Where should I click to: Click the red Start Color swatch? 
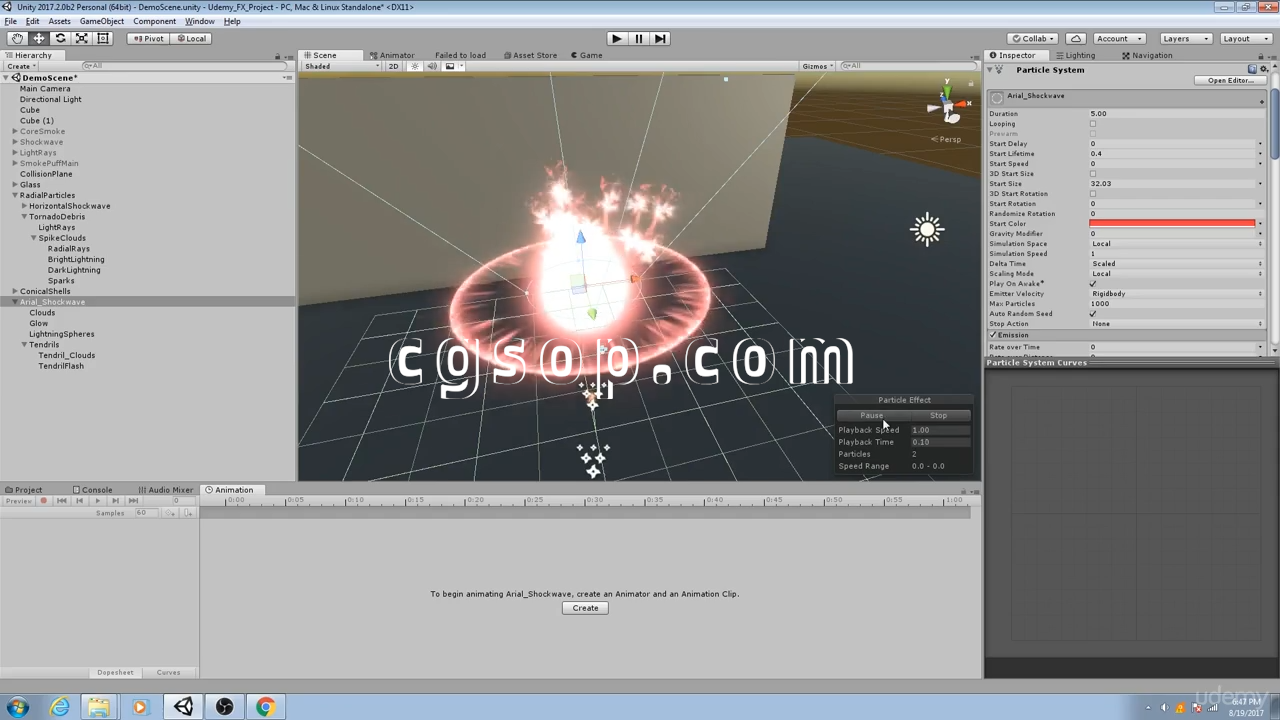(1172, 224)
